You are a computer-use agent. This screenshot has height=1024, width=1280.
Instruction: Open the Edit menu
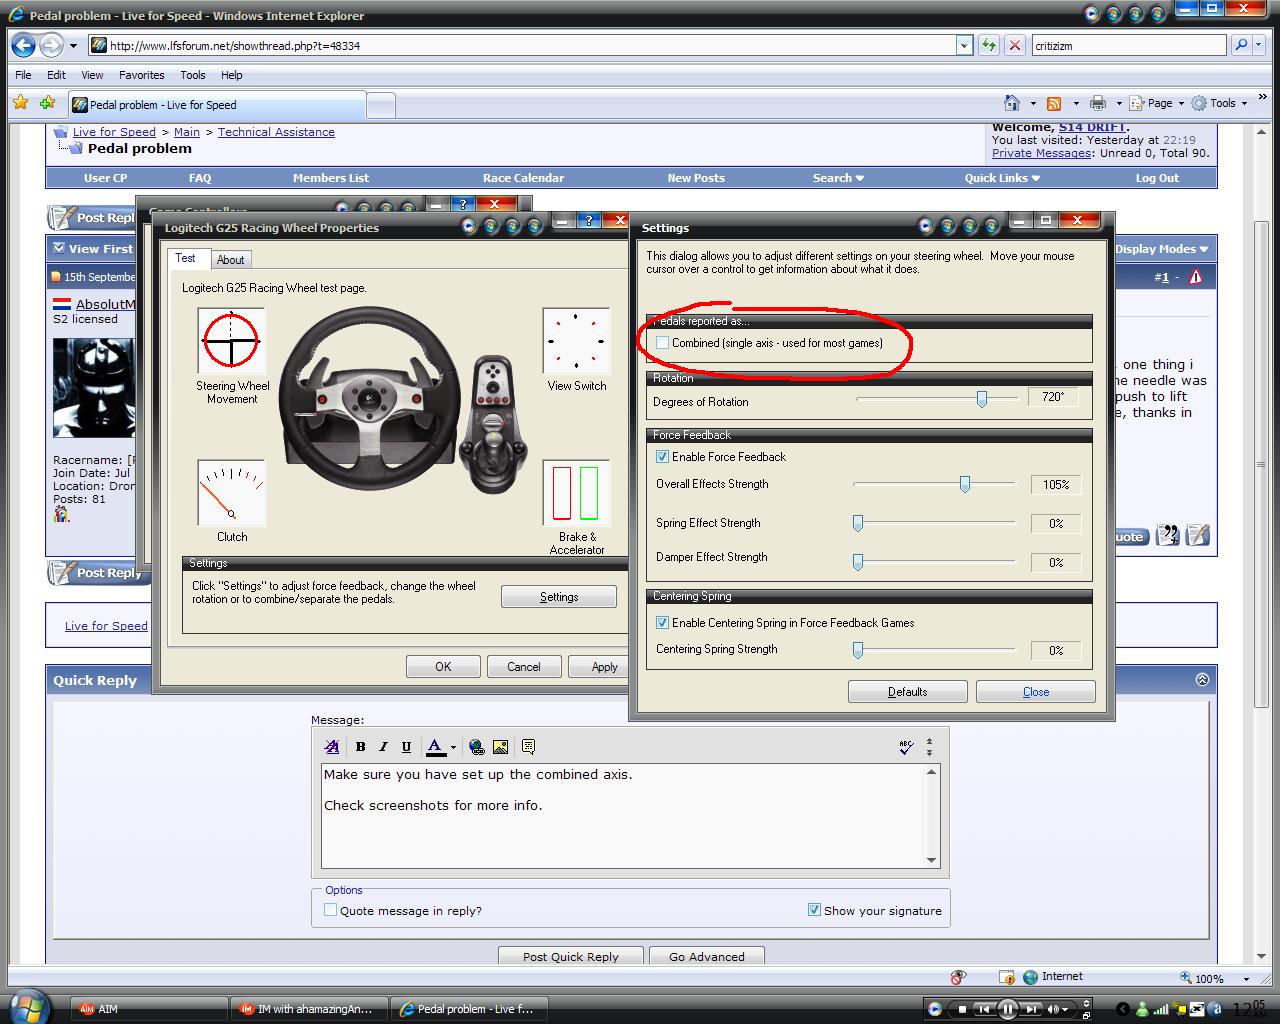click(x=56, y=75)
